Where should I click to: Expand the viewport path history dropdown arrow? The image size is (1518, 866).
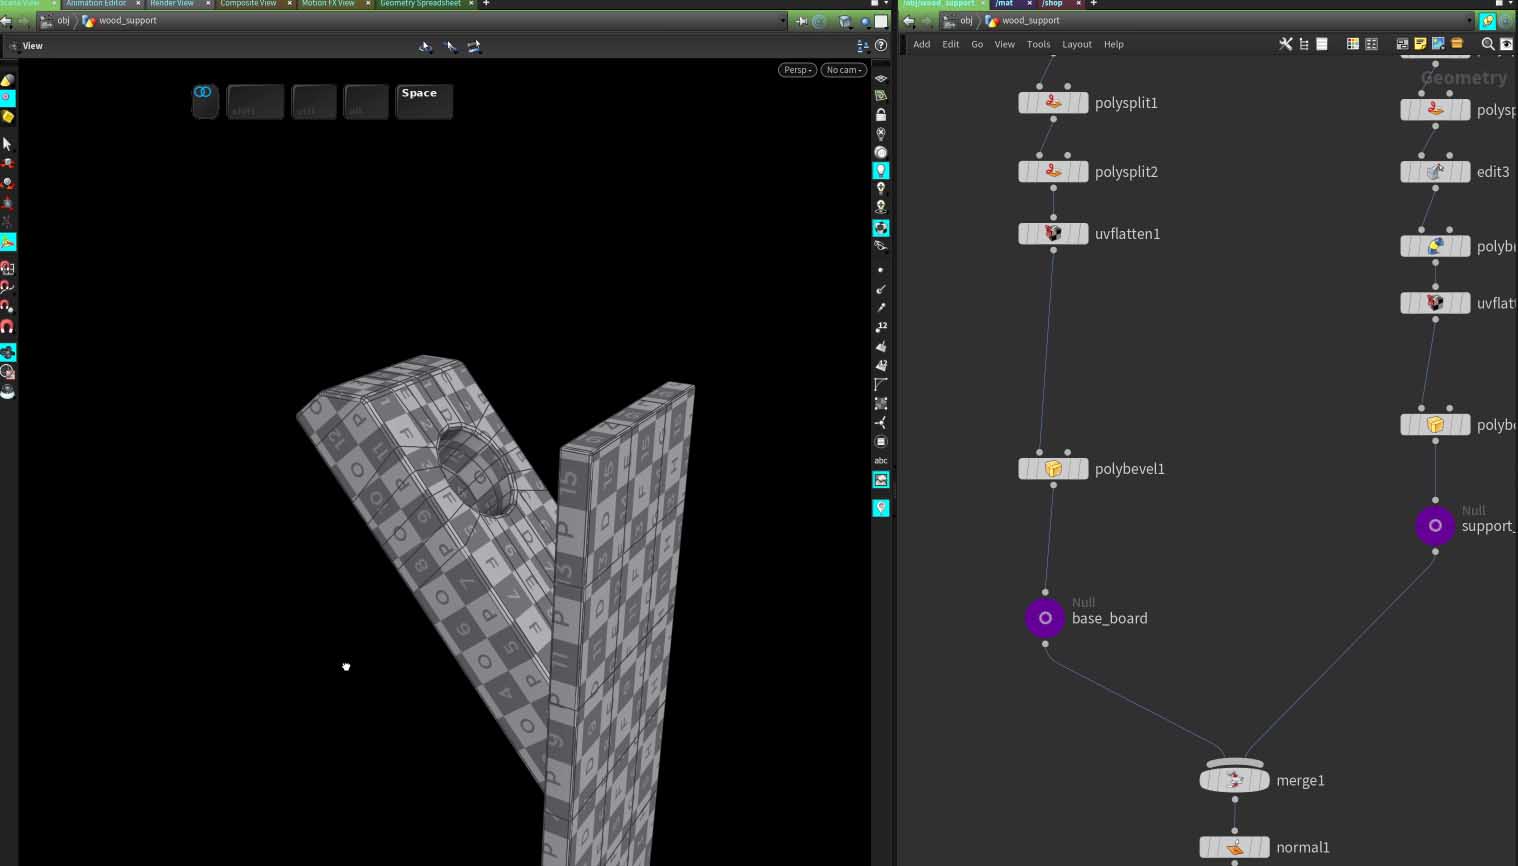pyautogui.click(x=782, y=21)
